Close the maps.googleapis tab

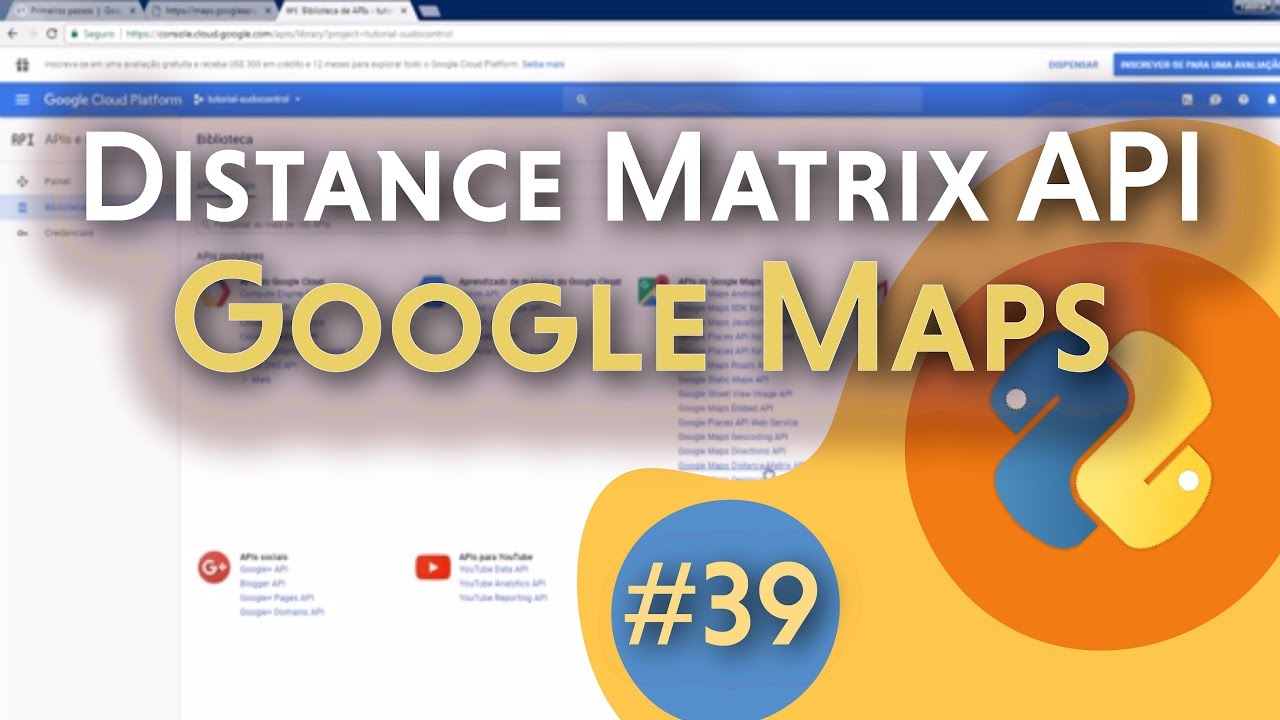click(267, 10)
